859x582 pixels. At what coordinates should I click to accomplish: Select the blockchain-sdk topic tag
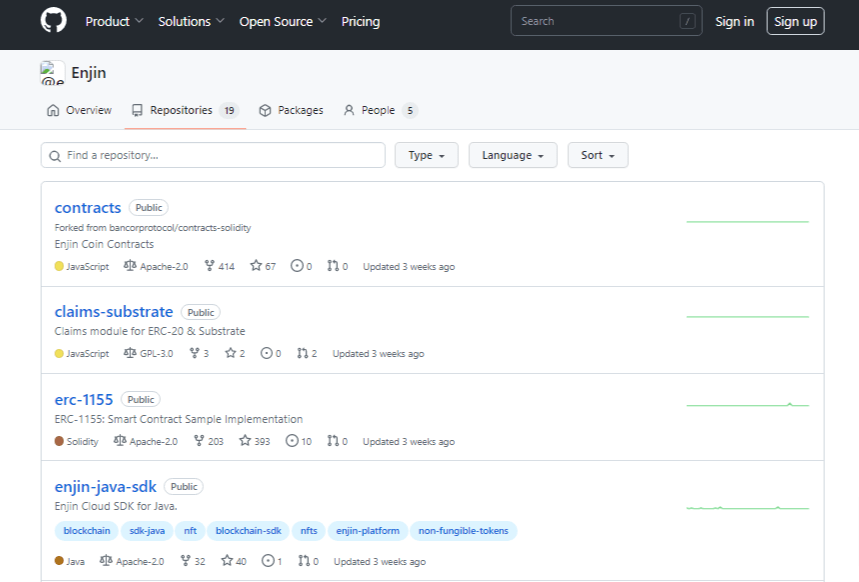(248, 530)
